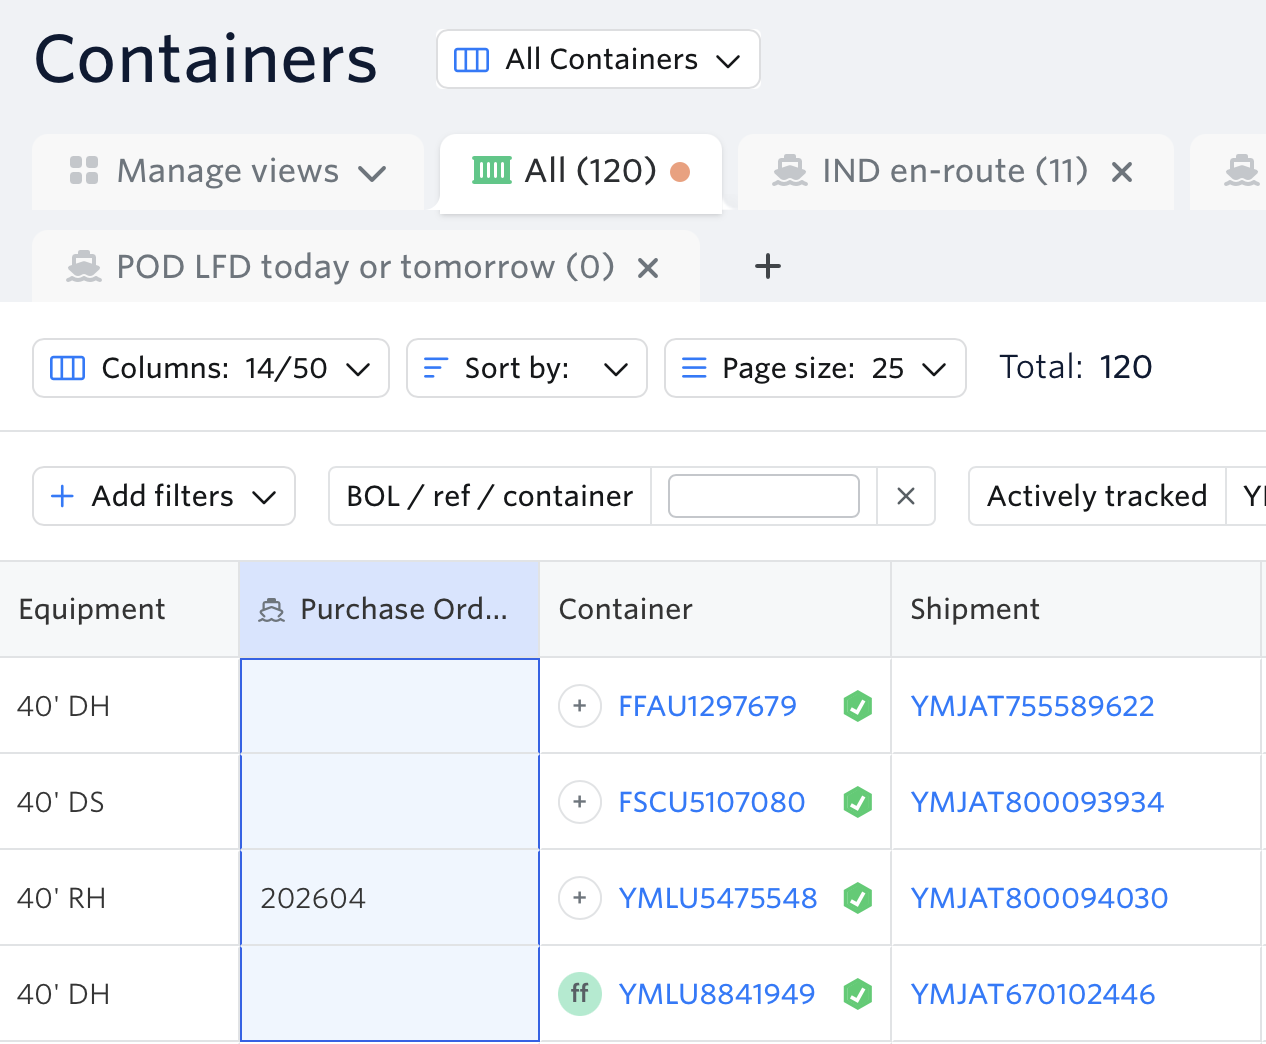
Task: Click the plus icon beside container FFAU1297679
Action: point(579,706)
